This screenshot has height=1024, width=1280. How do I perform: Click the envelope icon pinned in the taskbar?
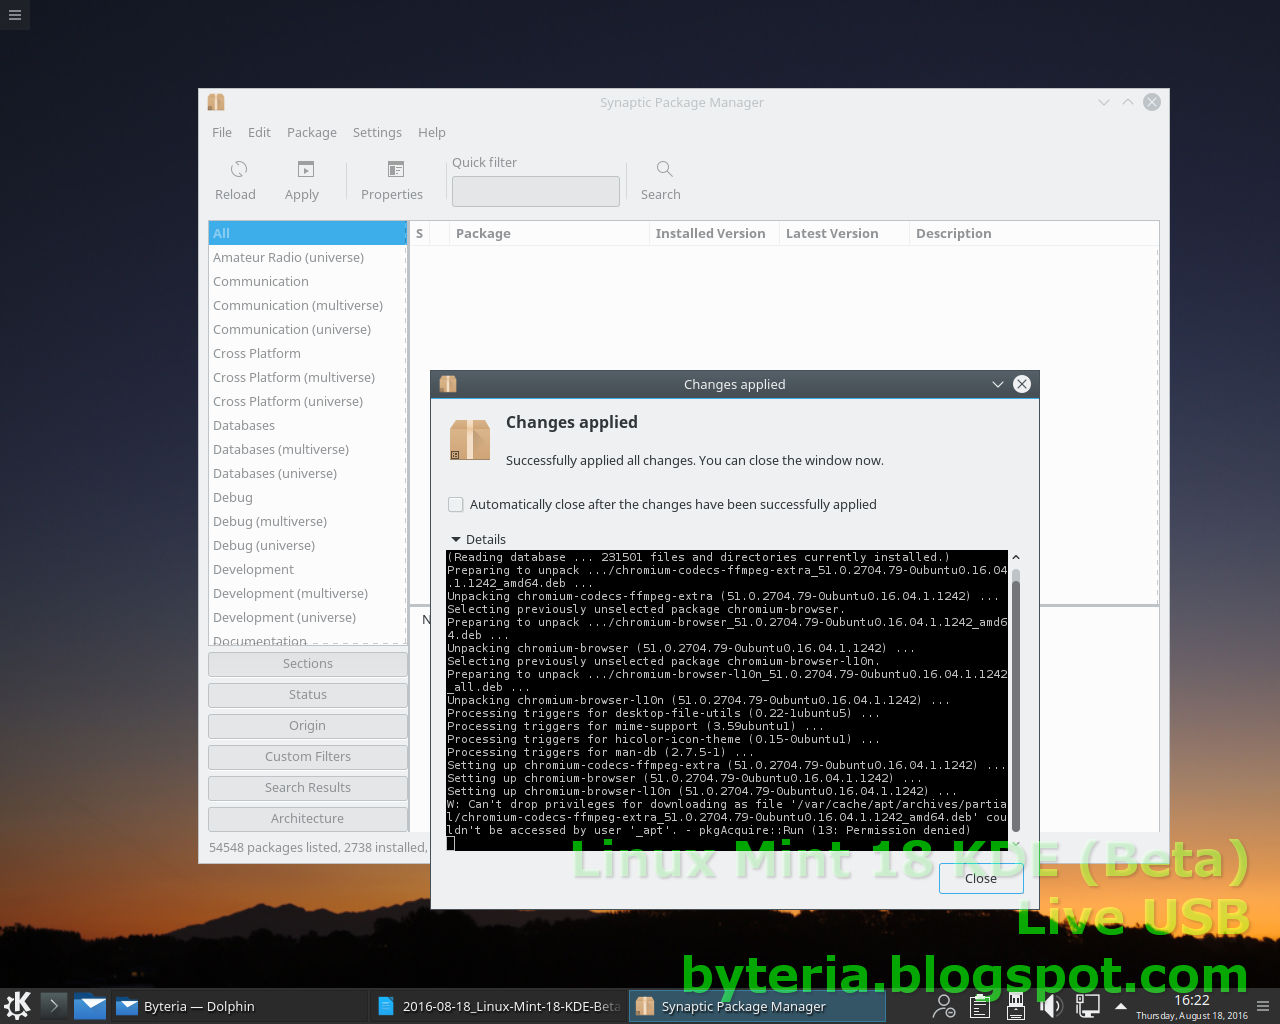click(x=89, y=1006)
